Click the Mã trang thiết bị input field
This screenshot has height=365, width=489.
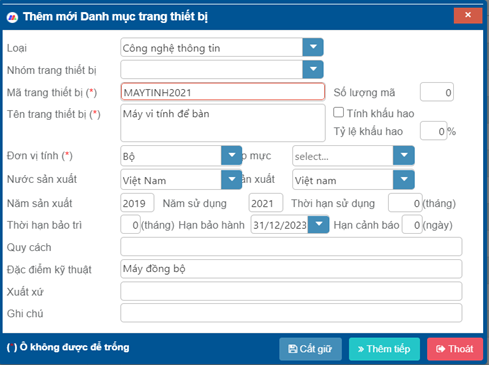223,92
